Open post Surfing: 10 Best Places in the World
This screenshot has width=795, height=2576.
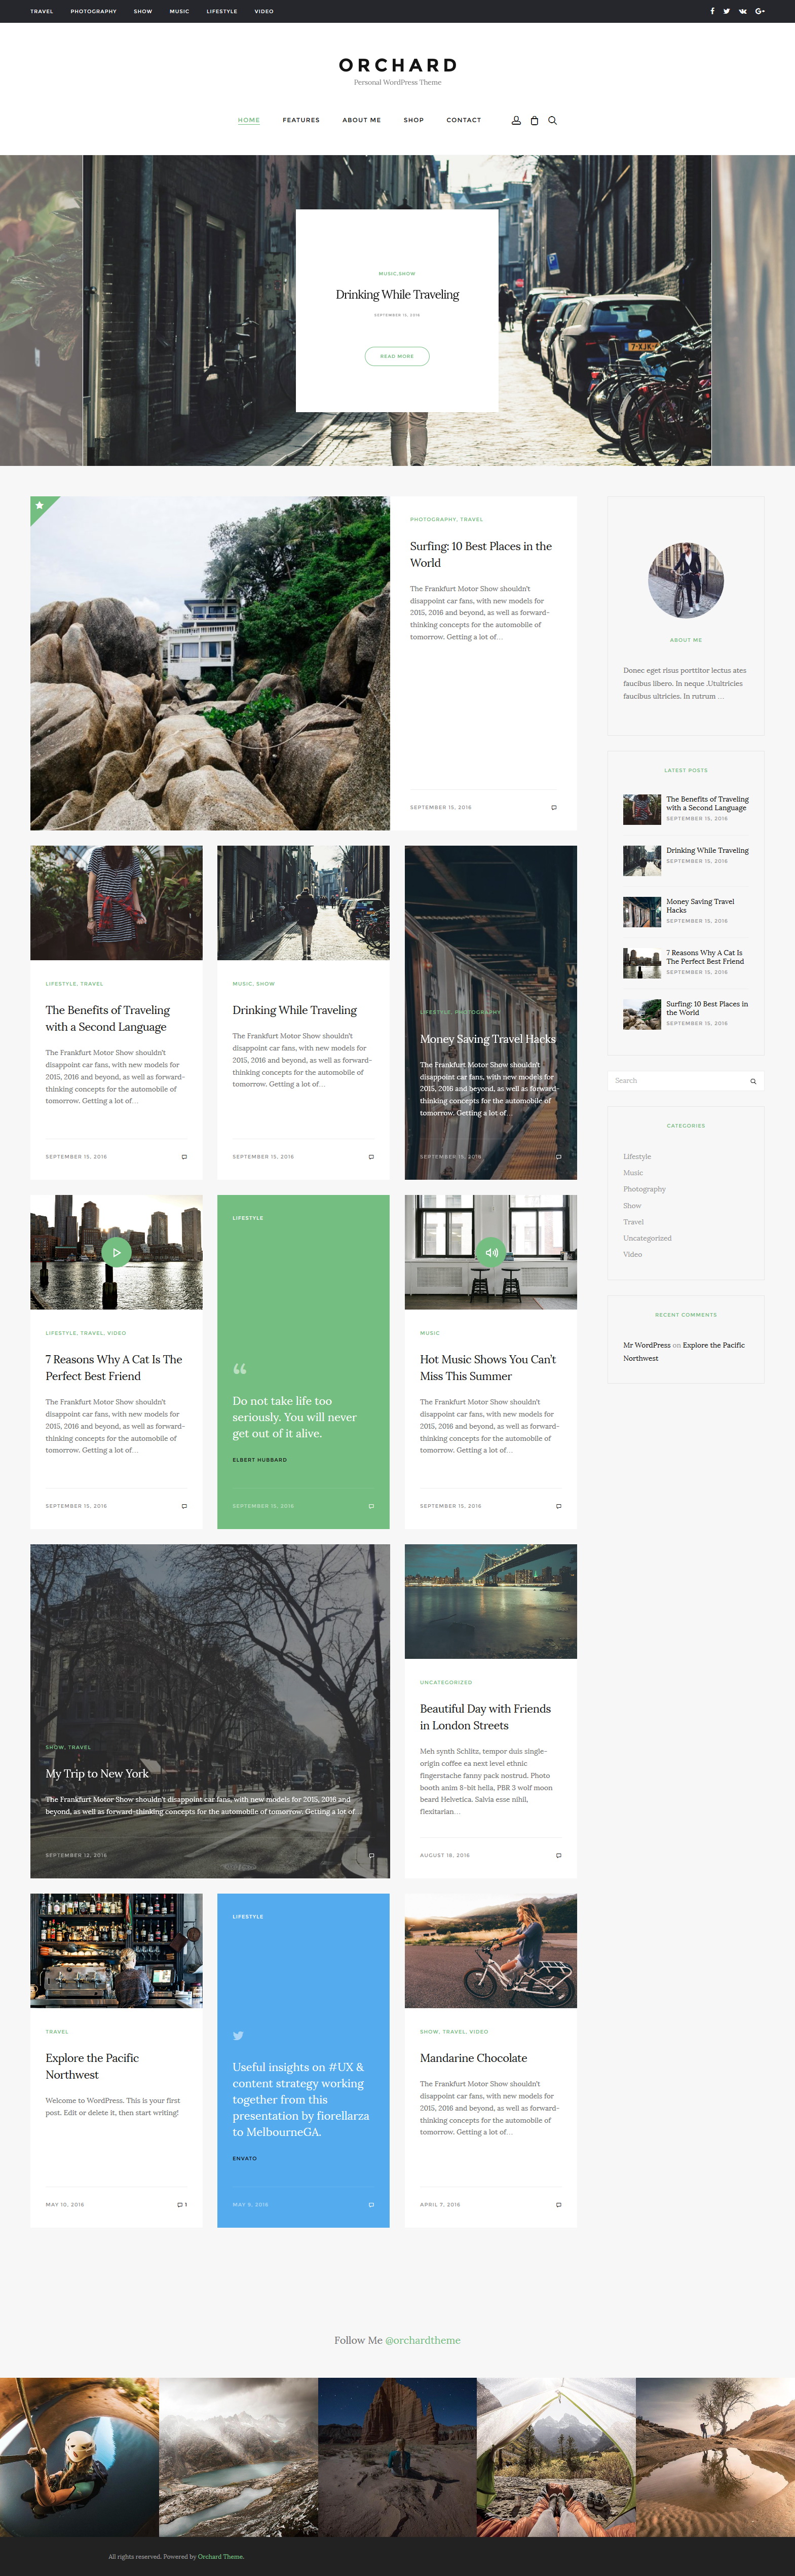pos(481,554)
